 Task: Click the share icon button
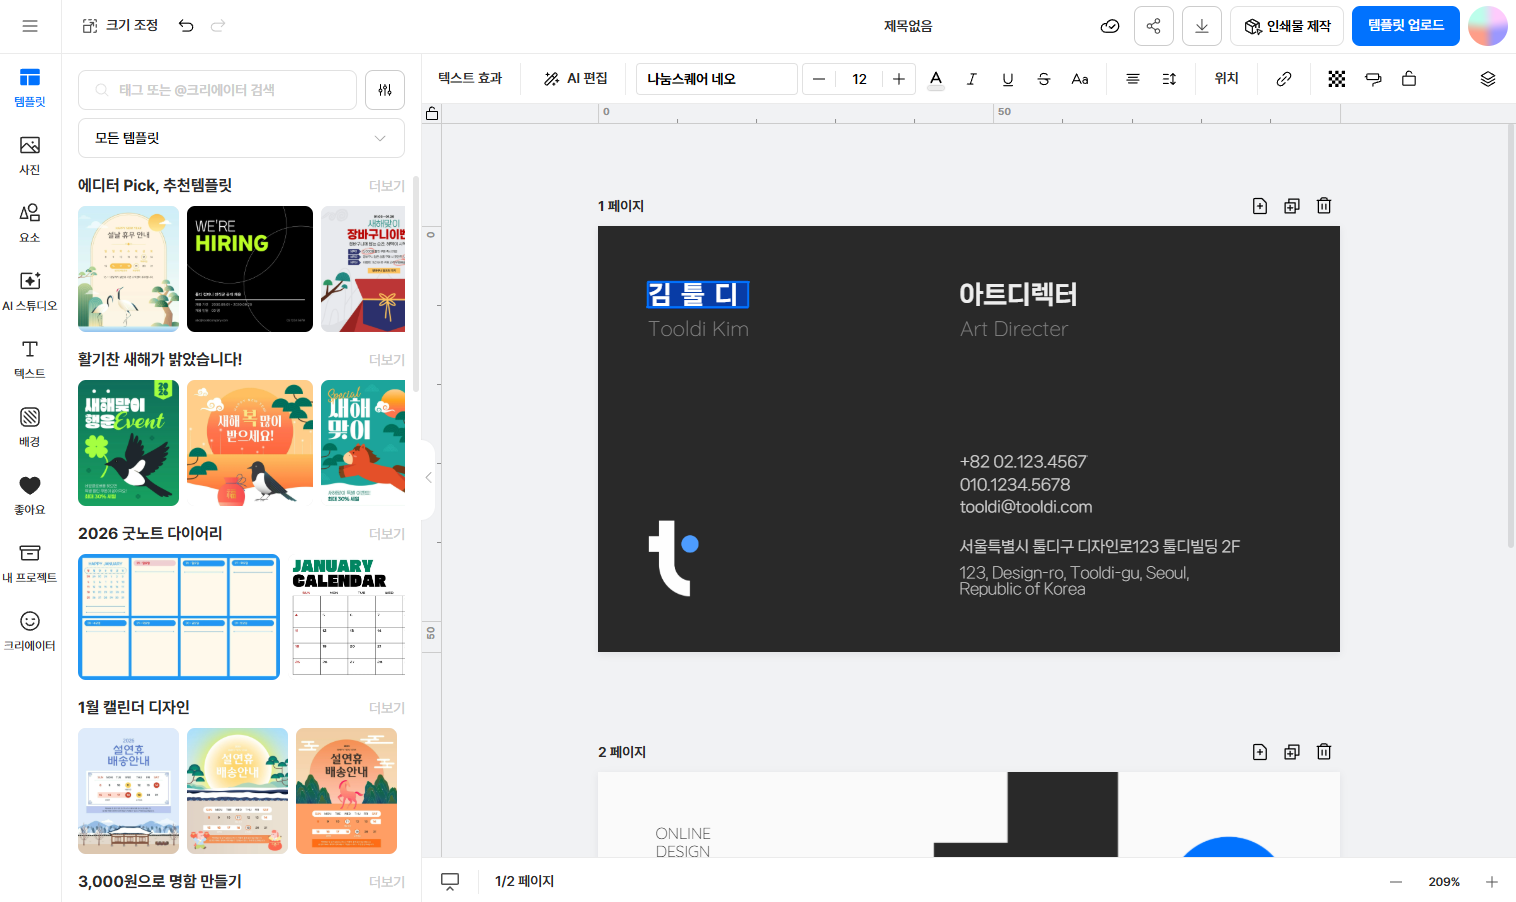pyautogui.click(x=1153, y=26)
